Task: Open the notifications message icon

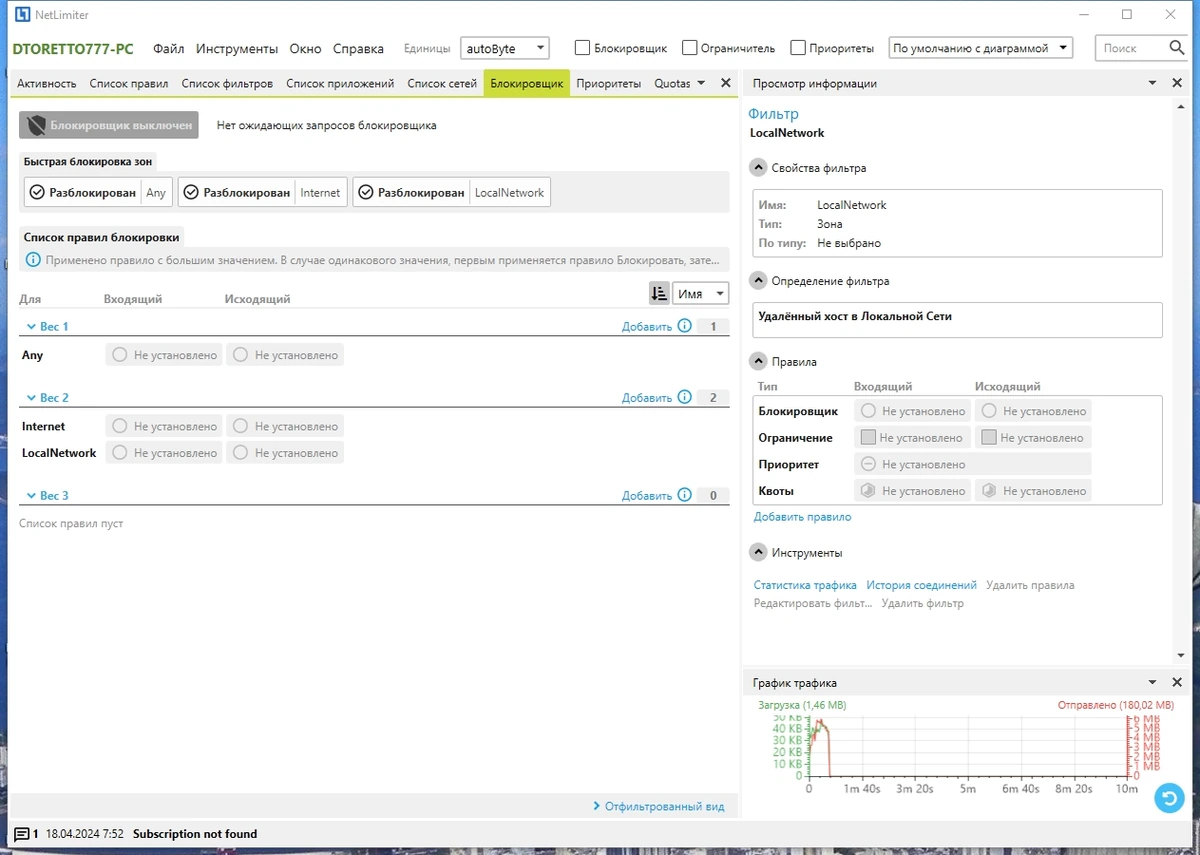Action: click(21, 834)
